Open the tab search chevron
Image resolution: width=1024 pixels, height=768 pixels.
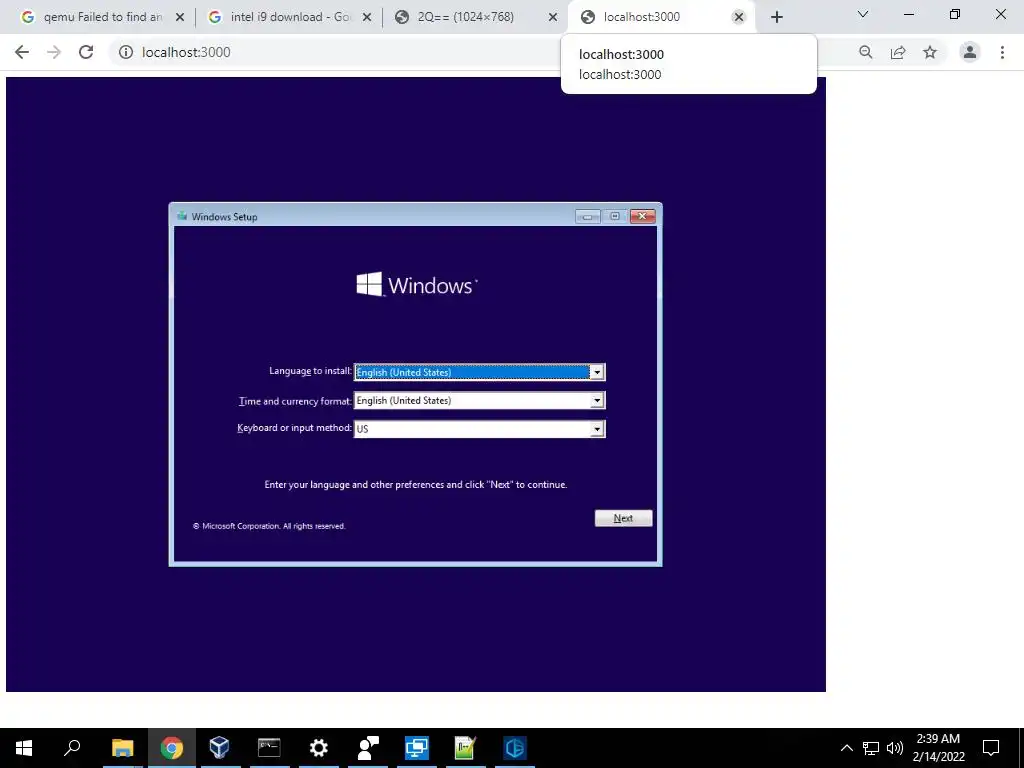click(x=863, y=14)
